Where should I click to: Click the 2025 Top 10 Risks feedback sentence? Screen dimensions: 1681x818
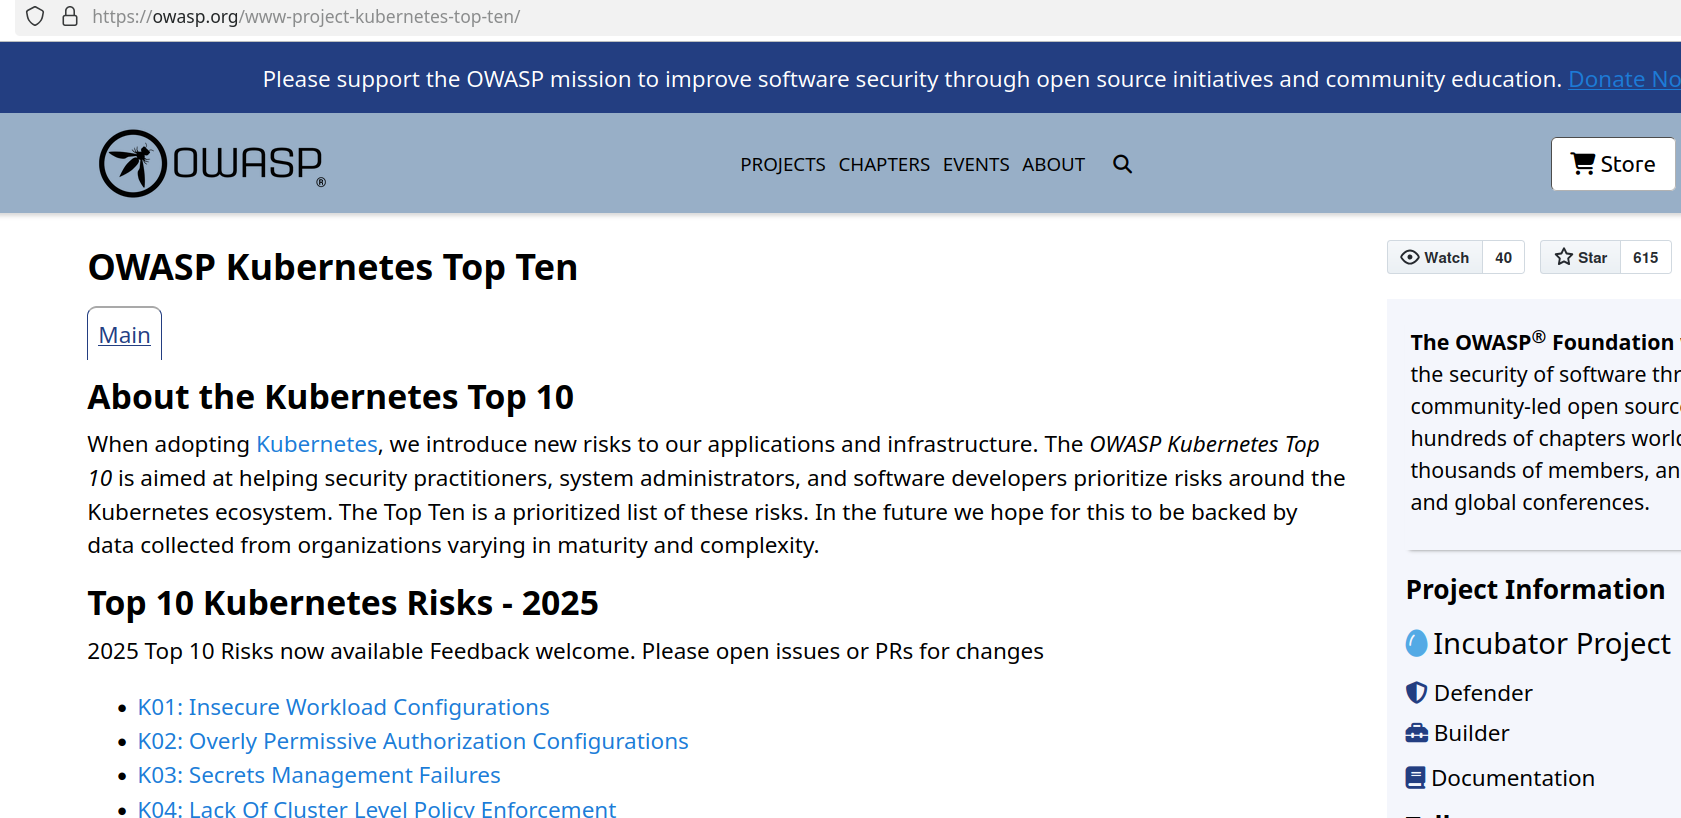point(565,651)
